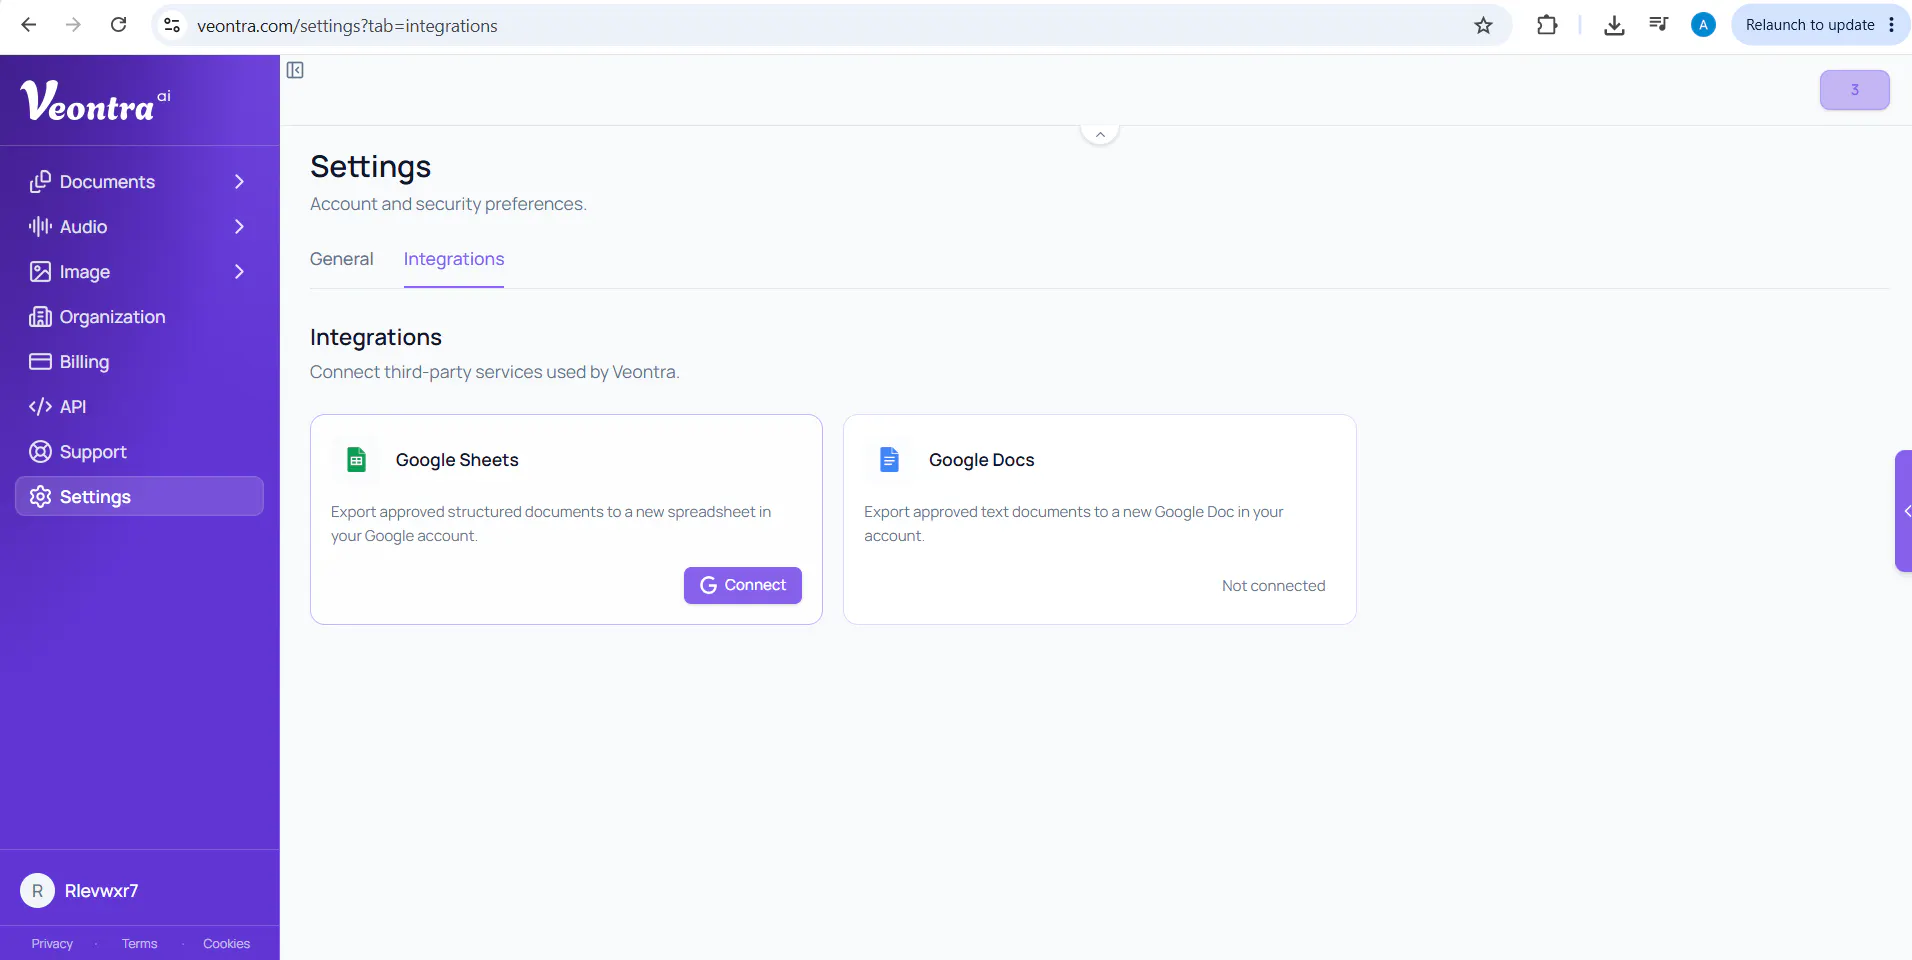Reload the page with refresh icon
The width and height of the screenshot is (1912, 960).
(x=118, y=25)
